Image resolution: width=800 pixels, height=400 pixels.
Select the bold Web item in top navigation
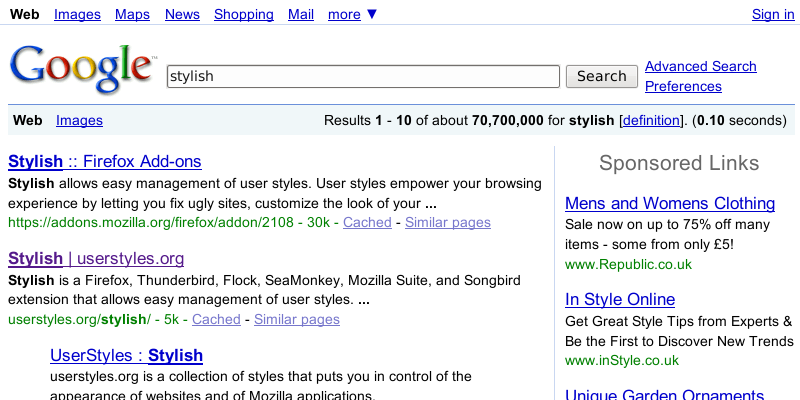(24, 14)
